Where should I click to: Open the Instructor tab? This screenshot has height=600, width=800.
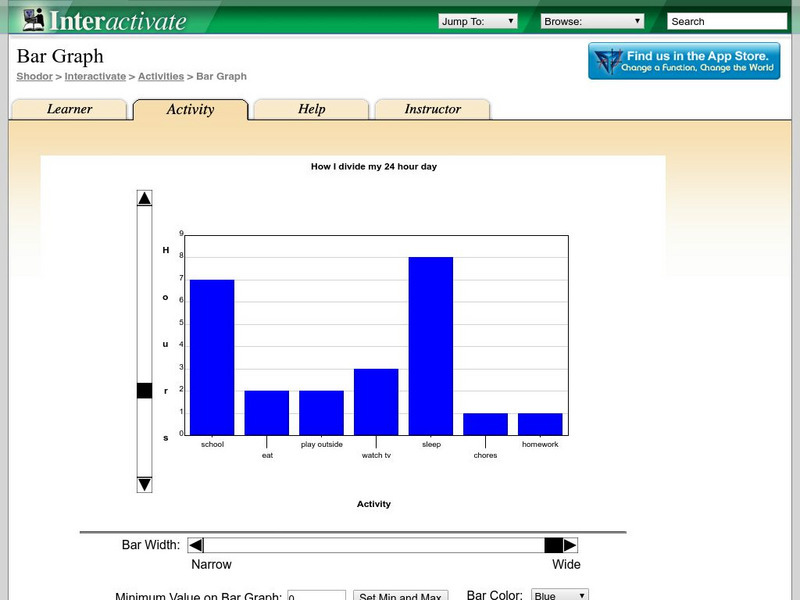(x=433, y=109)
